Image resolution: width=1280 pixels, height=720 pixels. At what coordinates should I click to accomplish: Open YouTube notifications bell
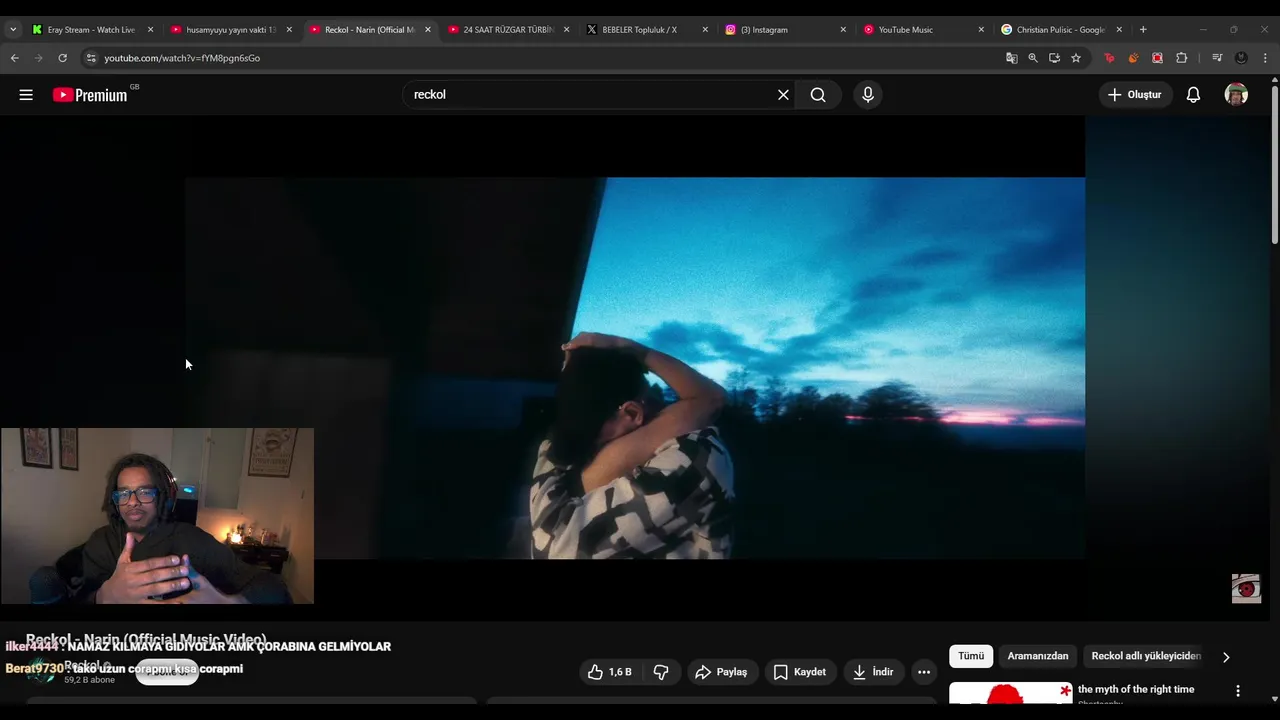(x=1193, y=95)
